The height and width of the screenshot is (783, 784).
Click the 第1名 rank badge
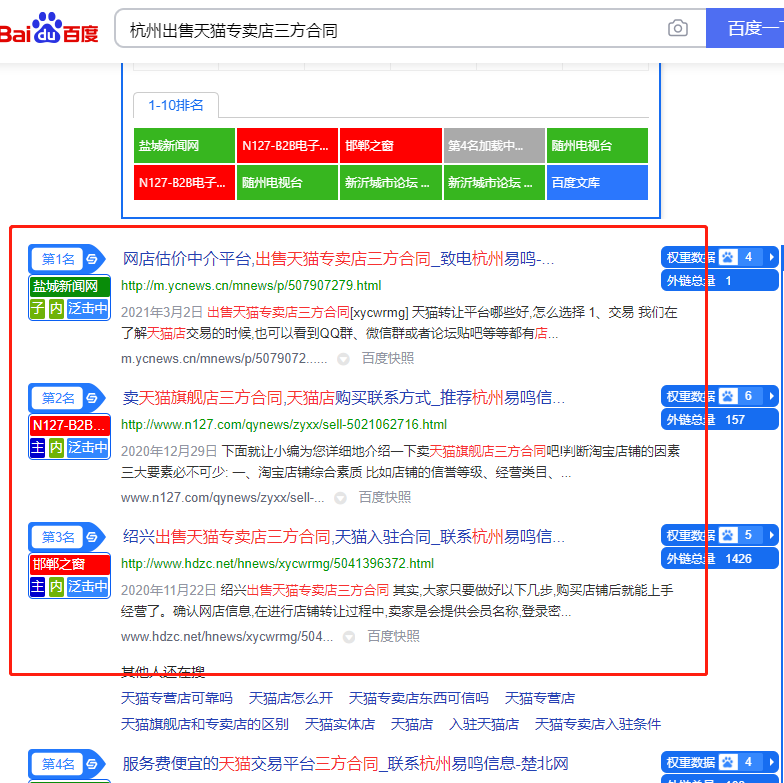point(58,259)
